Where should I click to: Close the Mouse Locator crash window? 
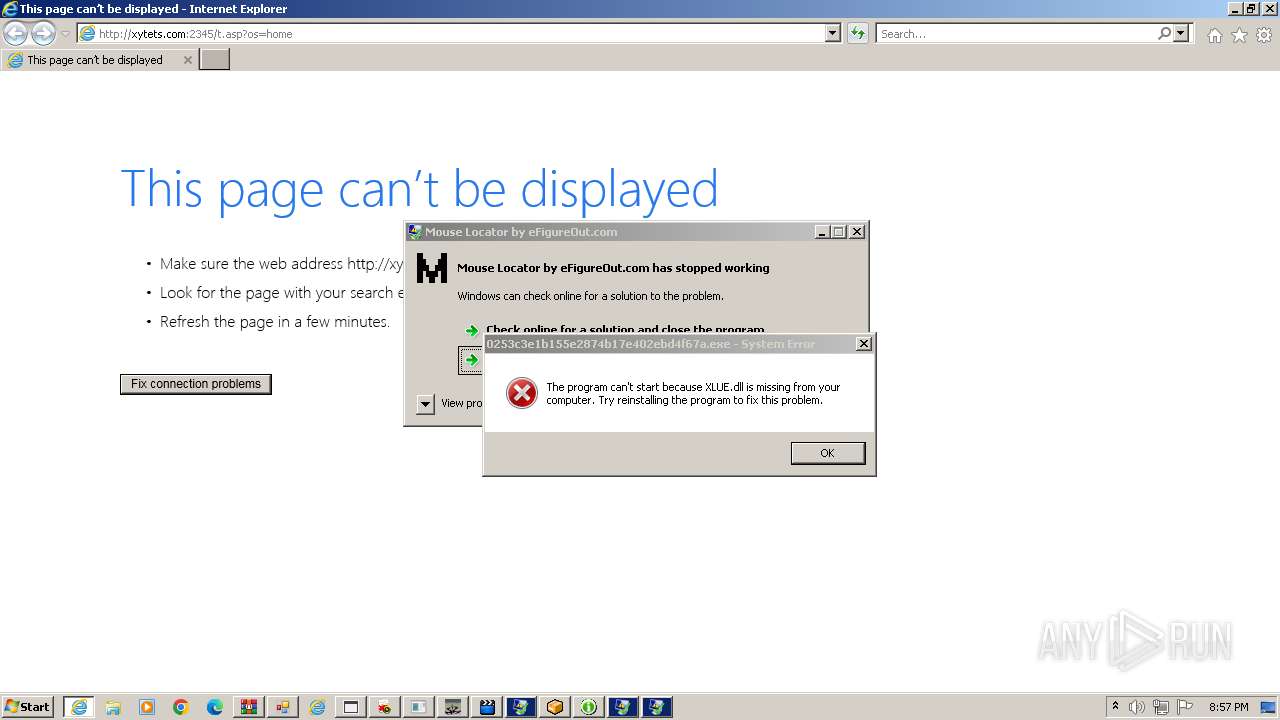point(857,232)
